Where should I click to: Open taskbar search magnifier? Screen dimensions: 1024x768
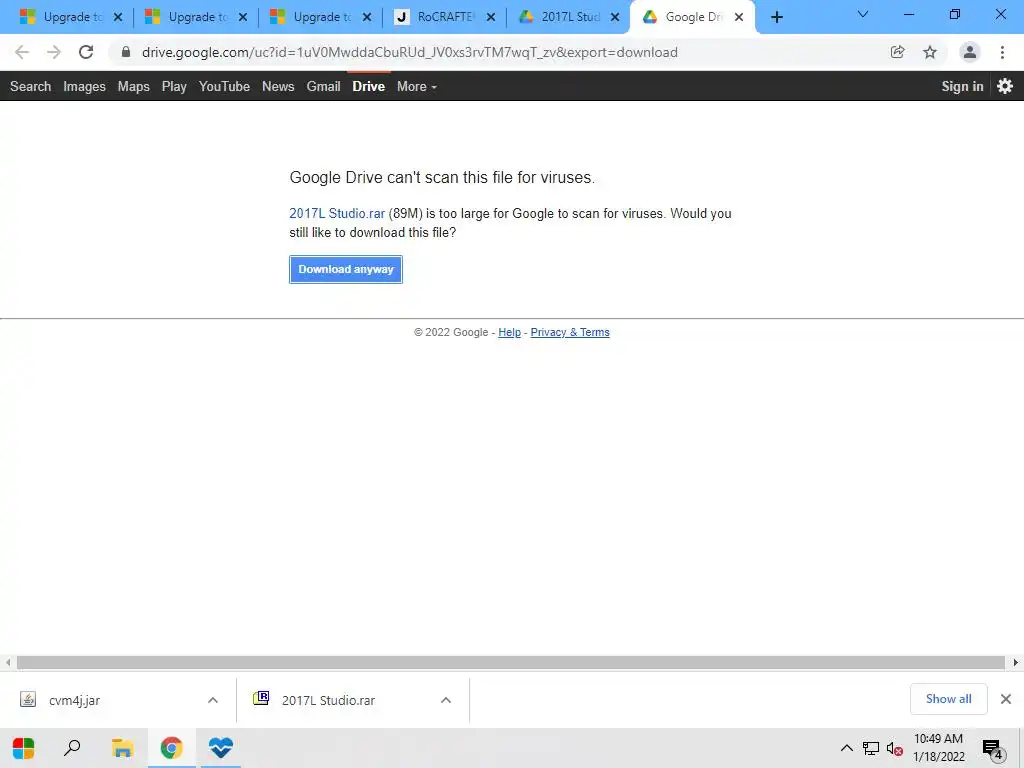click(72, 748)
